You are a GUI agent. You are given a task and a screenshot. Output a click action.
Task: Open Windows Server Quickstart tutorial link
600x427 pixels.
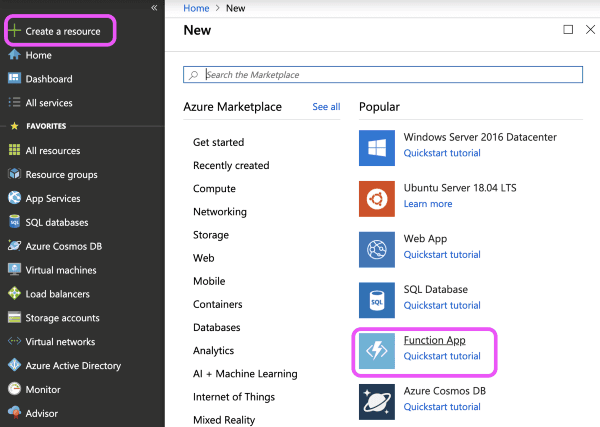pos(442,153)
